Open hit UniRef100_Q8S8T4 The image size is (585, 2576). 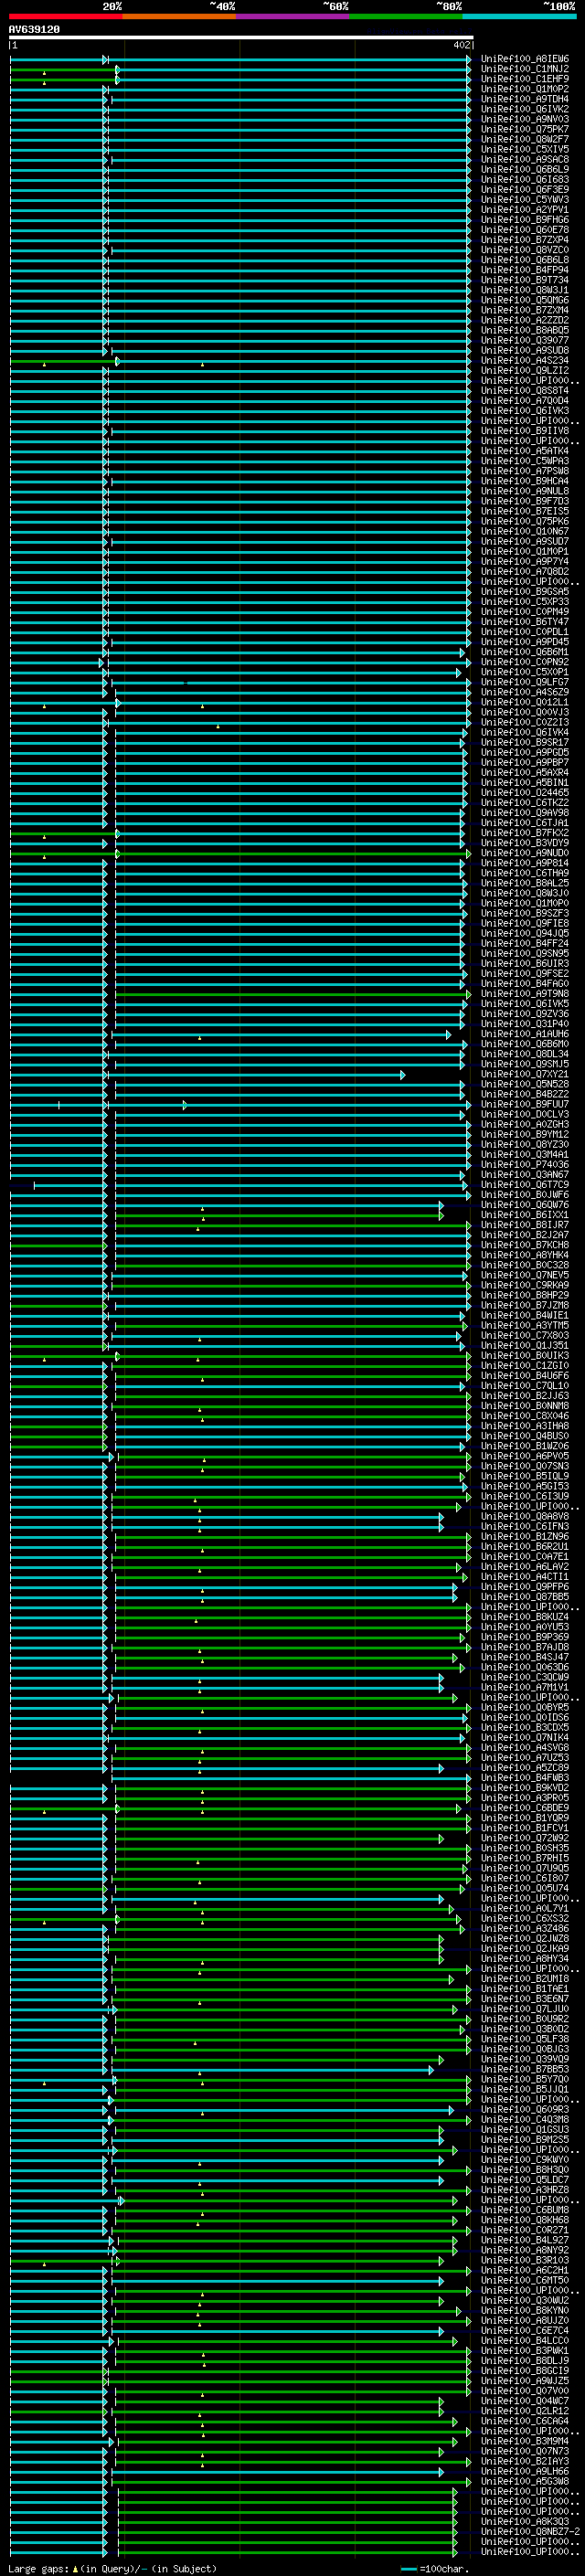[x=525, y=391]
